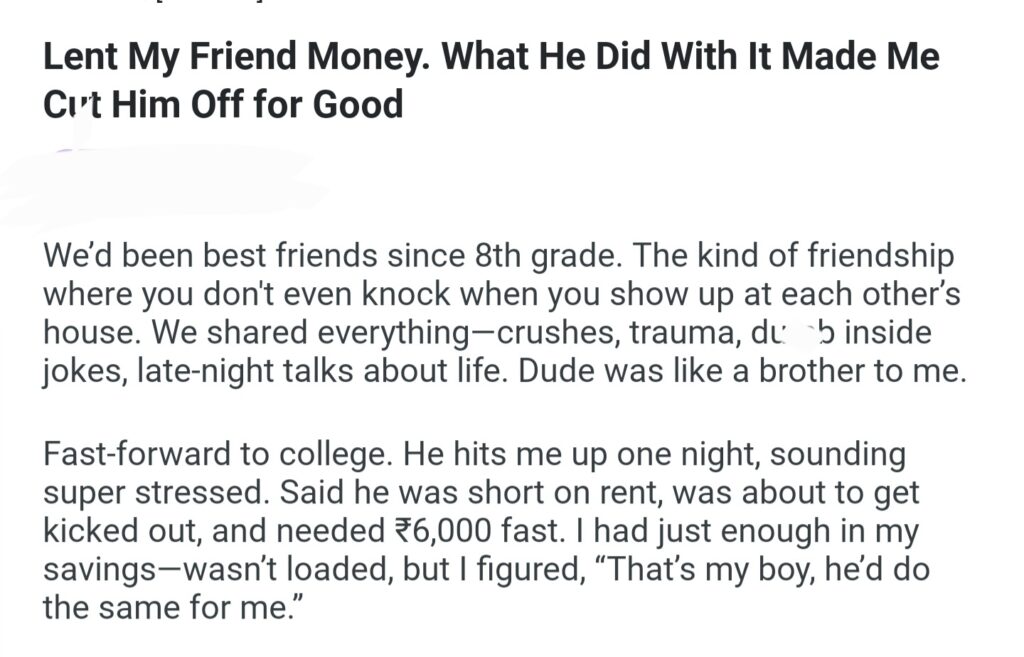Image resolution: width=1024 pixels, height=657 pixels.
Task: Click the sentence "Dude was like a brother"
Action: (x=736, y=371)
